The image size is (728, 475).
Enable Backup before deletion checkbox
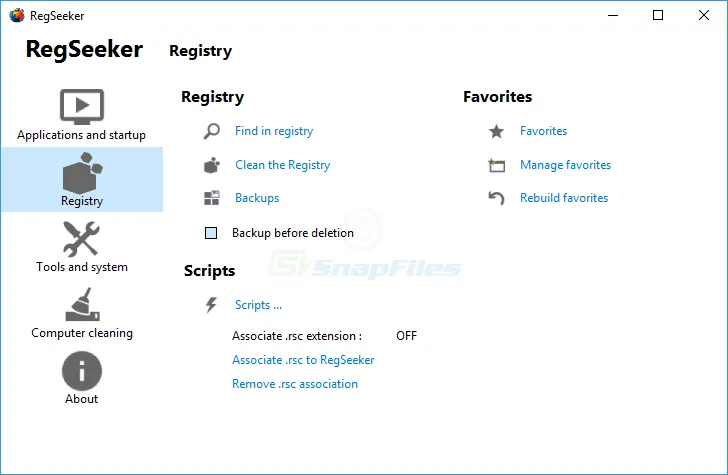pos(211,233)
